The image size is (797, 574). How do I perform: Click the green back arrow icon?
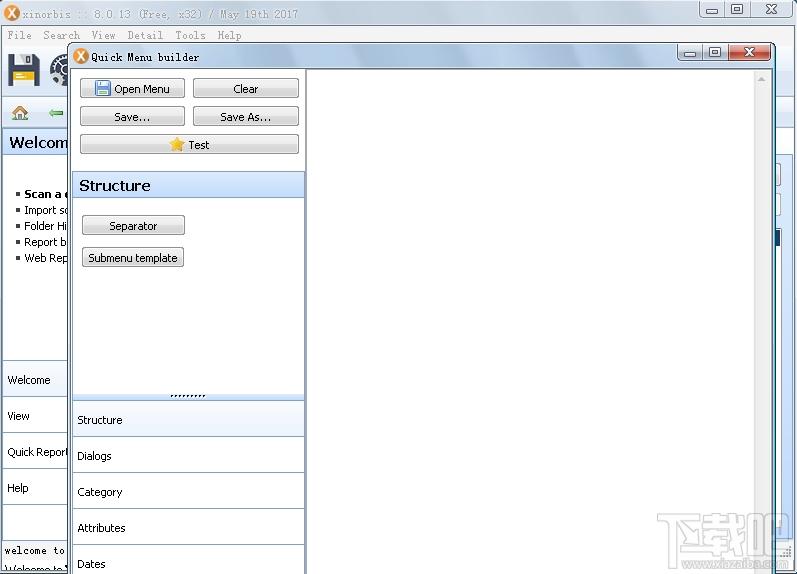pos(57,113)
